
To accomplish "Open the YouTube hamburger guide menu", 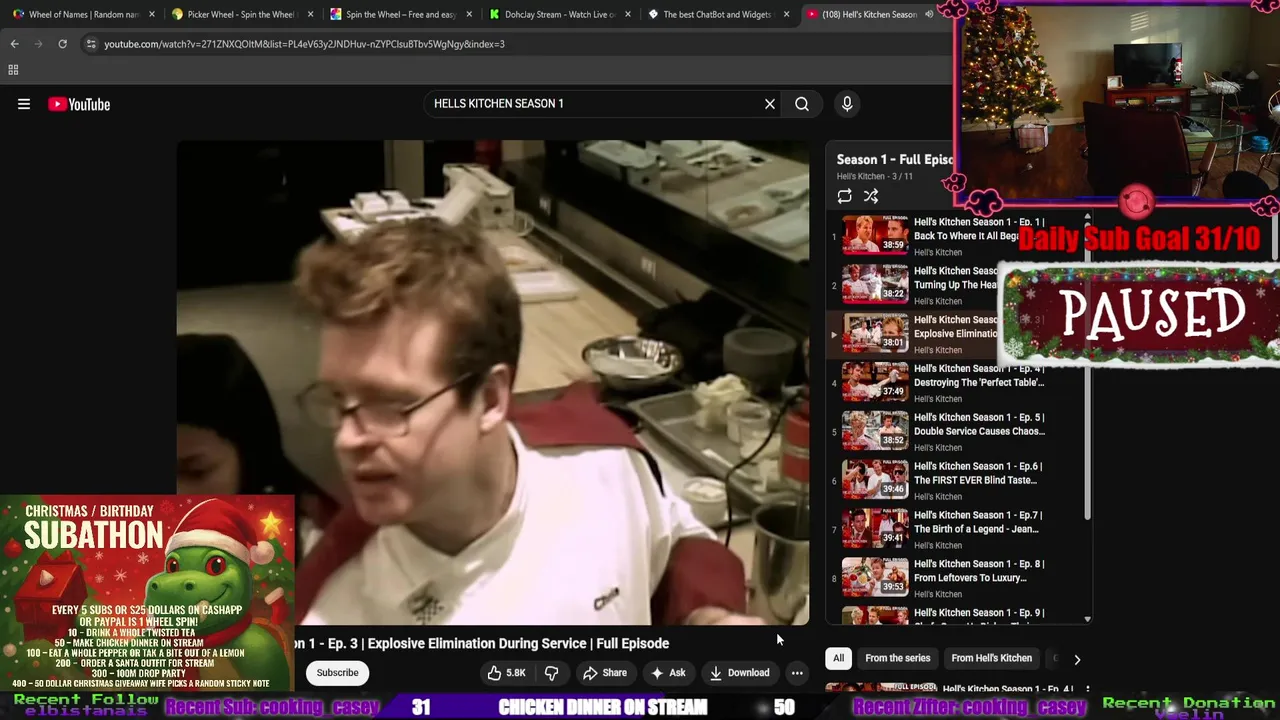I will click(x=24, y=104).
